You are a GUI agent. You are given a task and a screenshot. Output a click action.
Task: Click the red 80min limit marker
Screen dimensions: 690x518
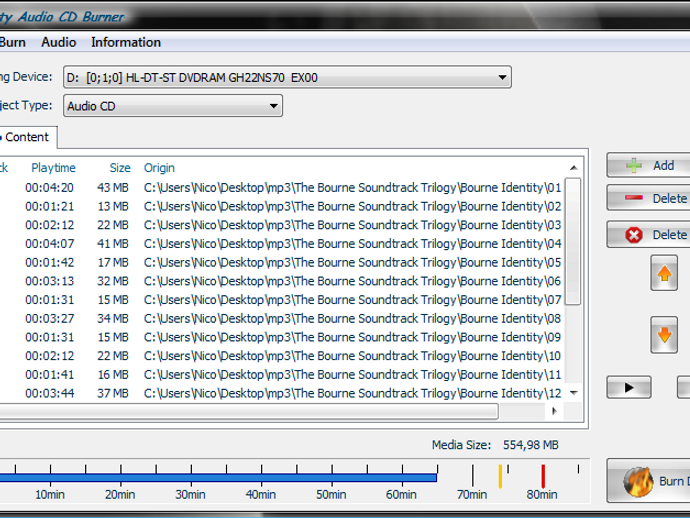(543, 476)
